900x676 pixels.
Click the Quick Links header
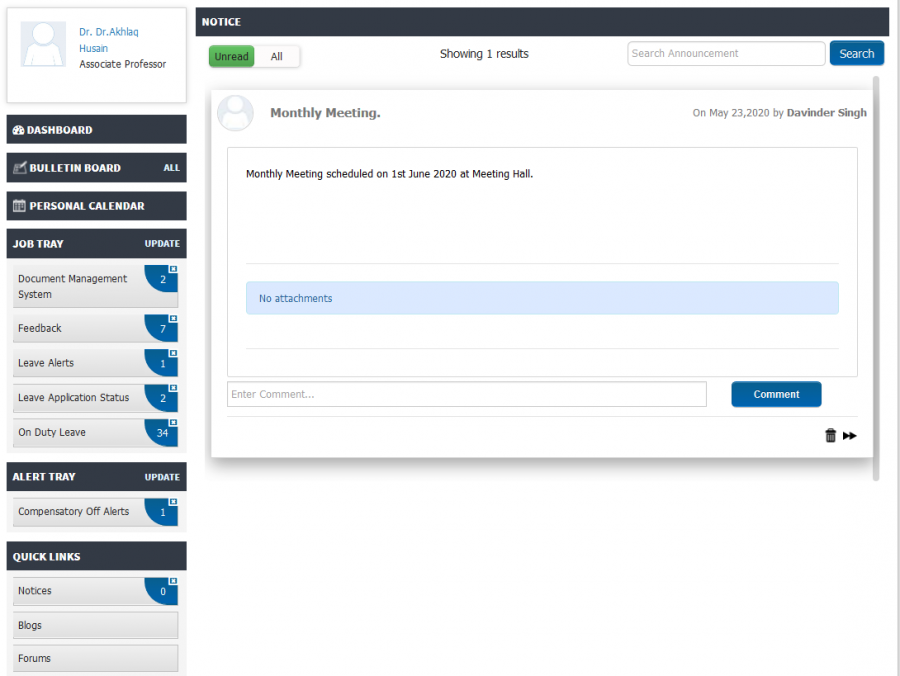(96, 556)
